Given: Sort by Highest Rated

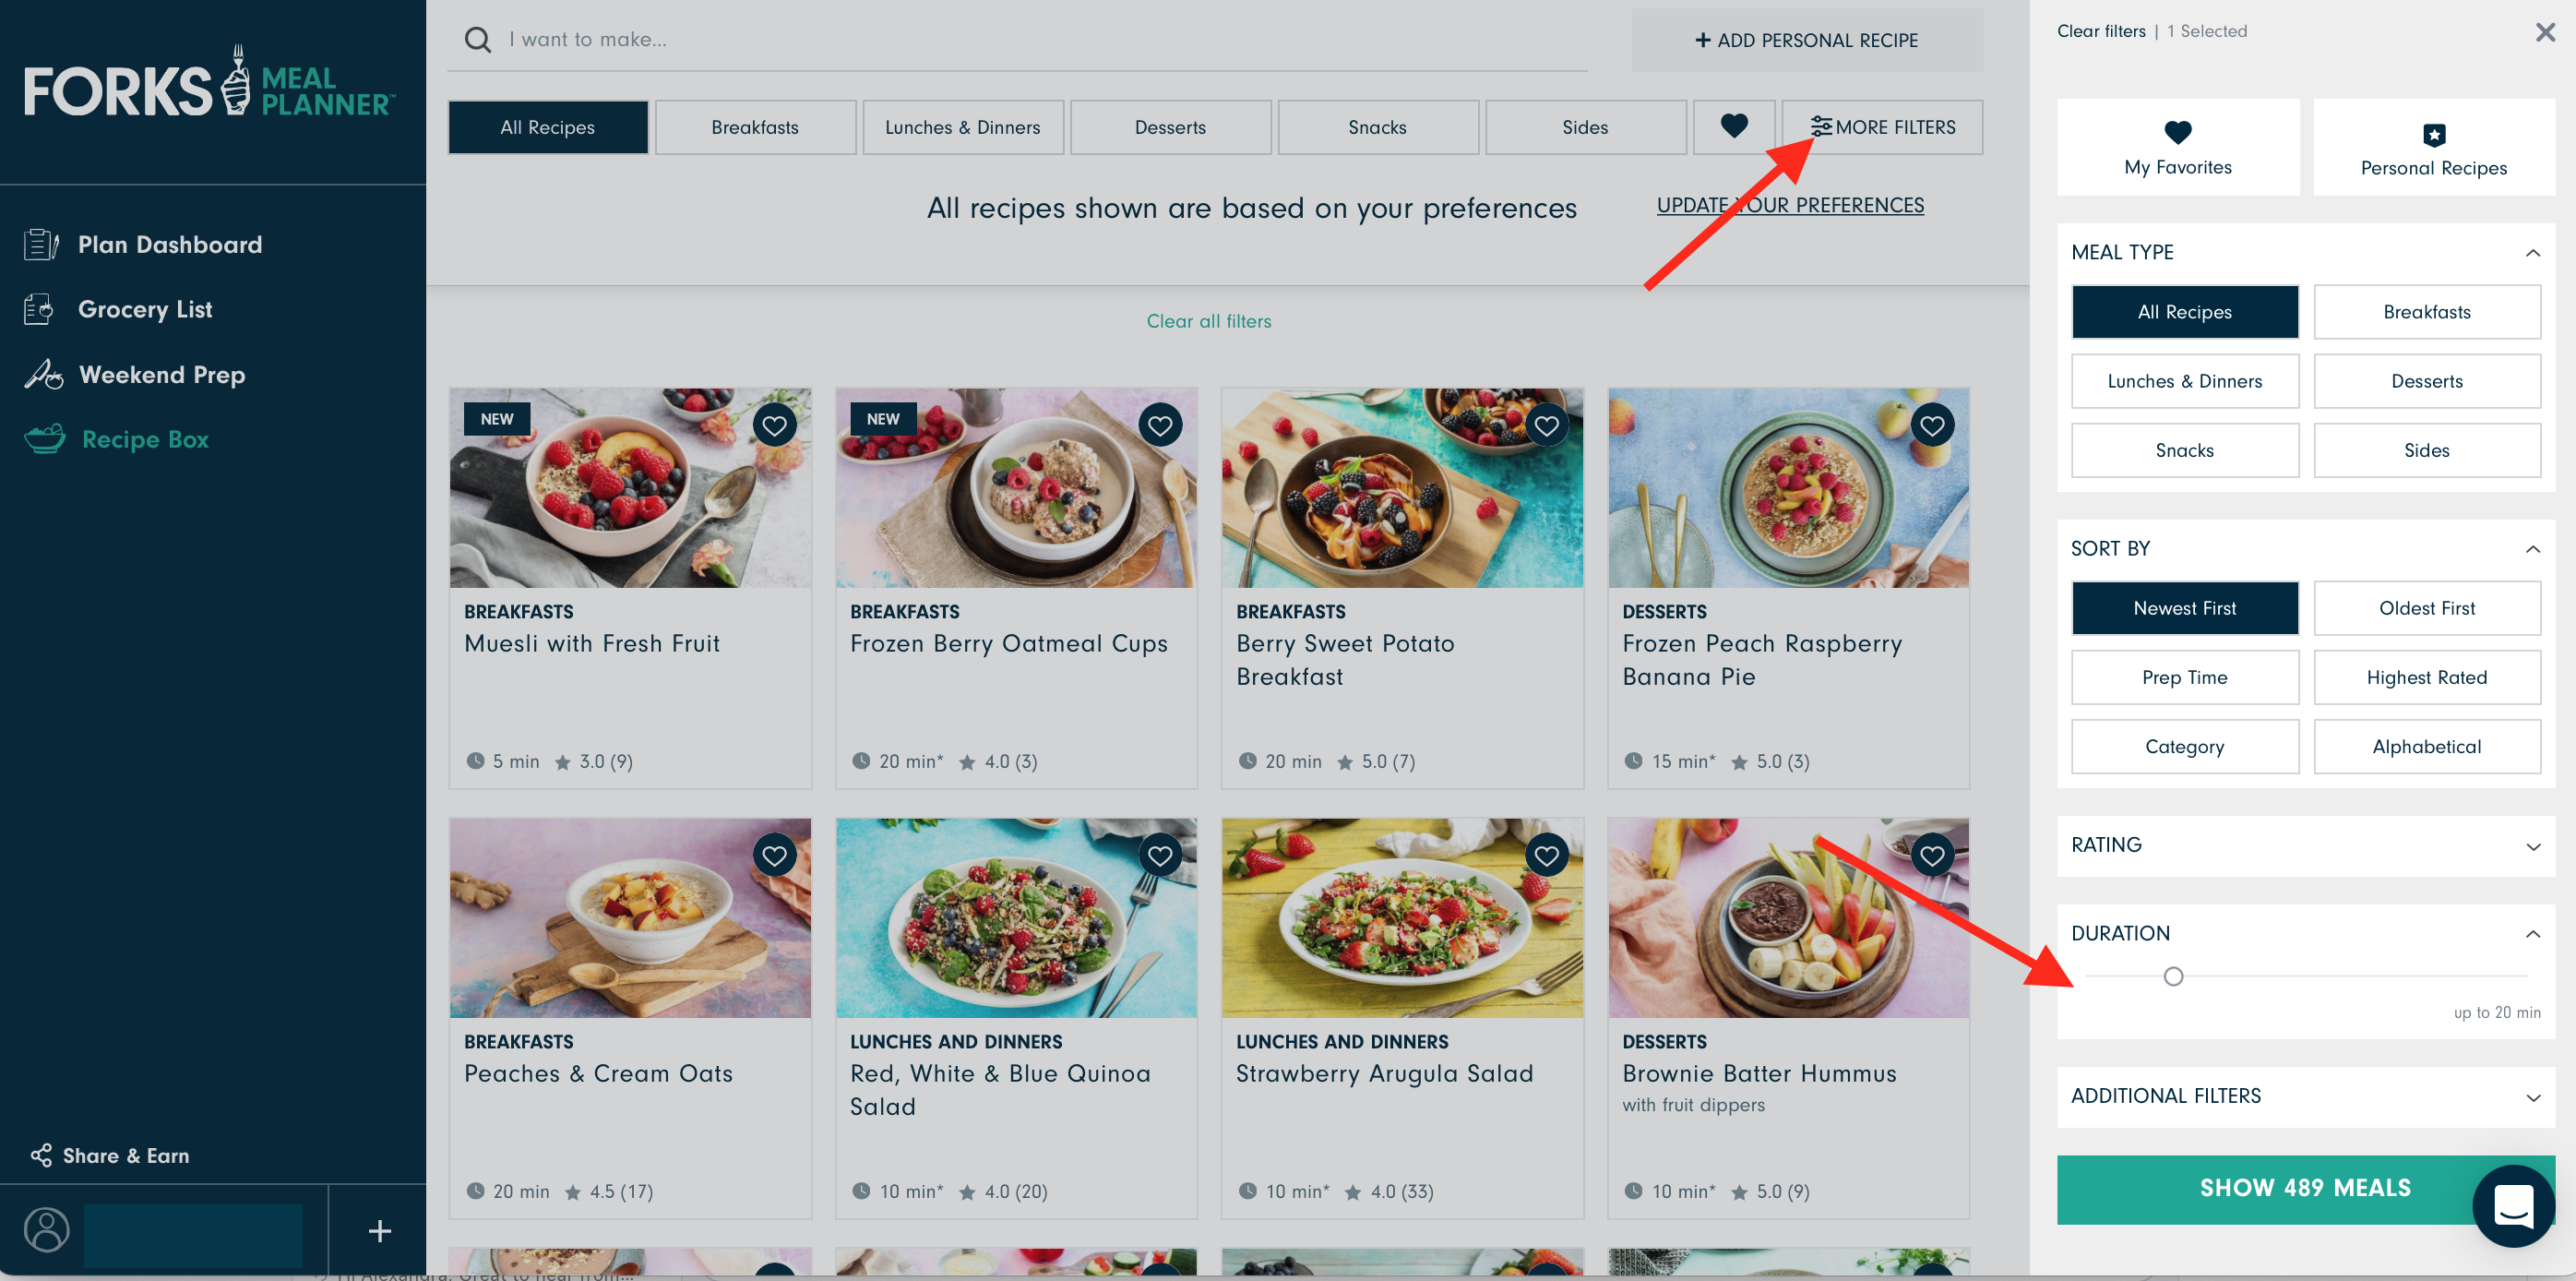Looking at the screenshot, I should [x=2426, y=677].
